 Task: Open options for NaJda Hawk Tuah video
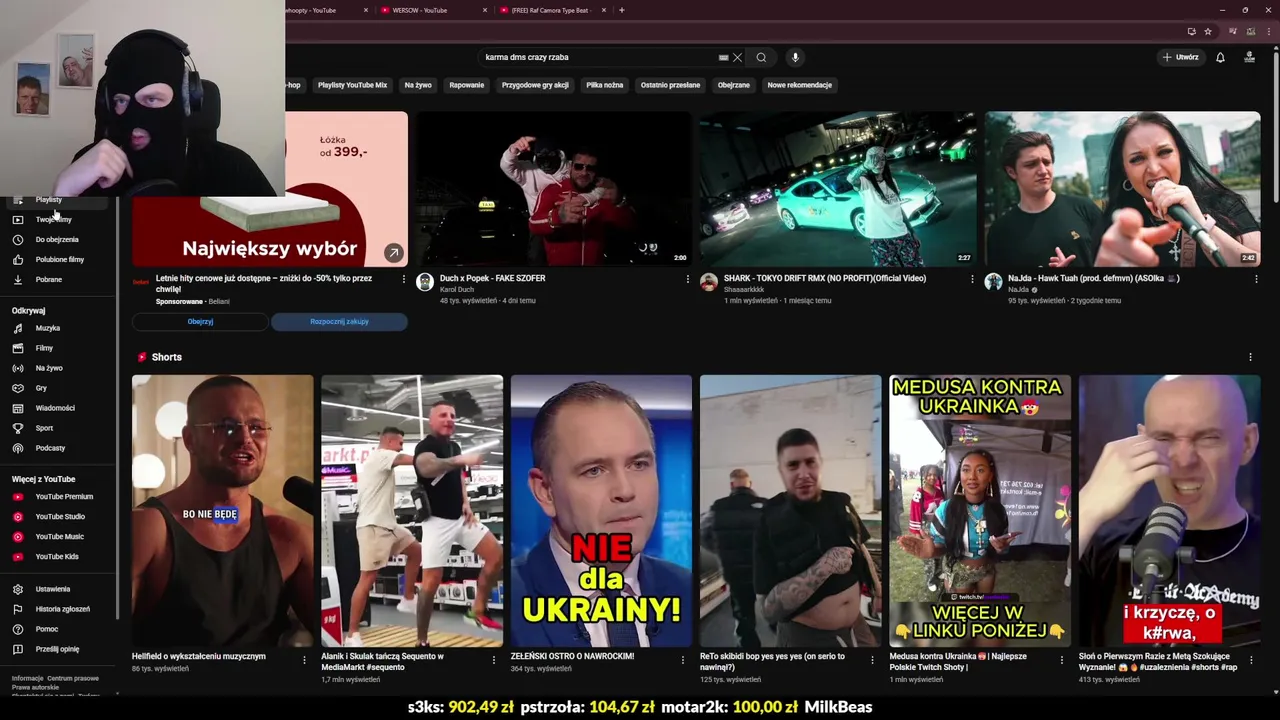1256,279
